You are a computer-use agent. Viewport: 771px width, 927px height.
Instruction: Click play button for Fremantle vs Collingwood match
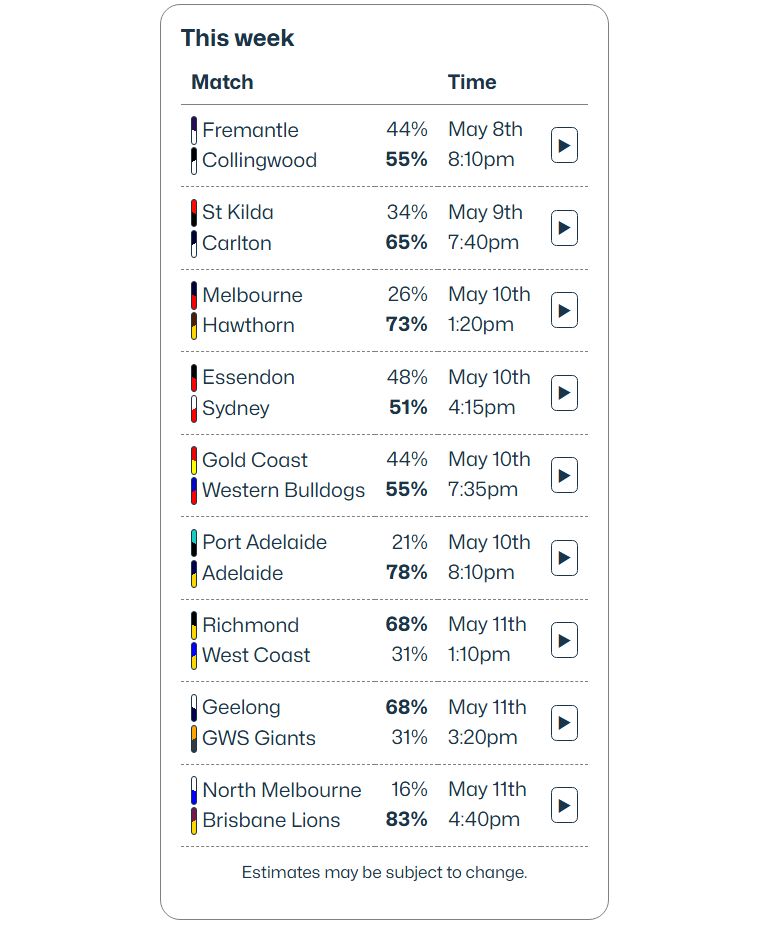click(x=564, y=145)
